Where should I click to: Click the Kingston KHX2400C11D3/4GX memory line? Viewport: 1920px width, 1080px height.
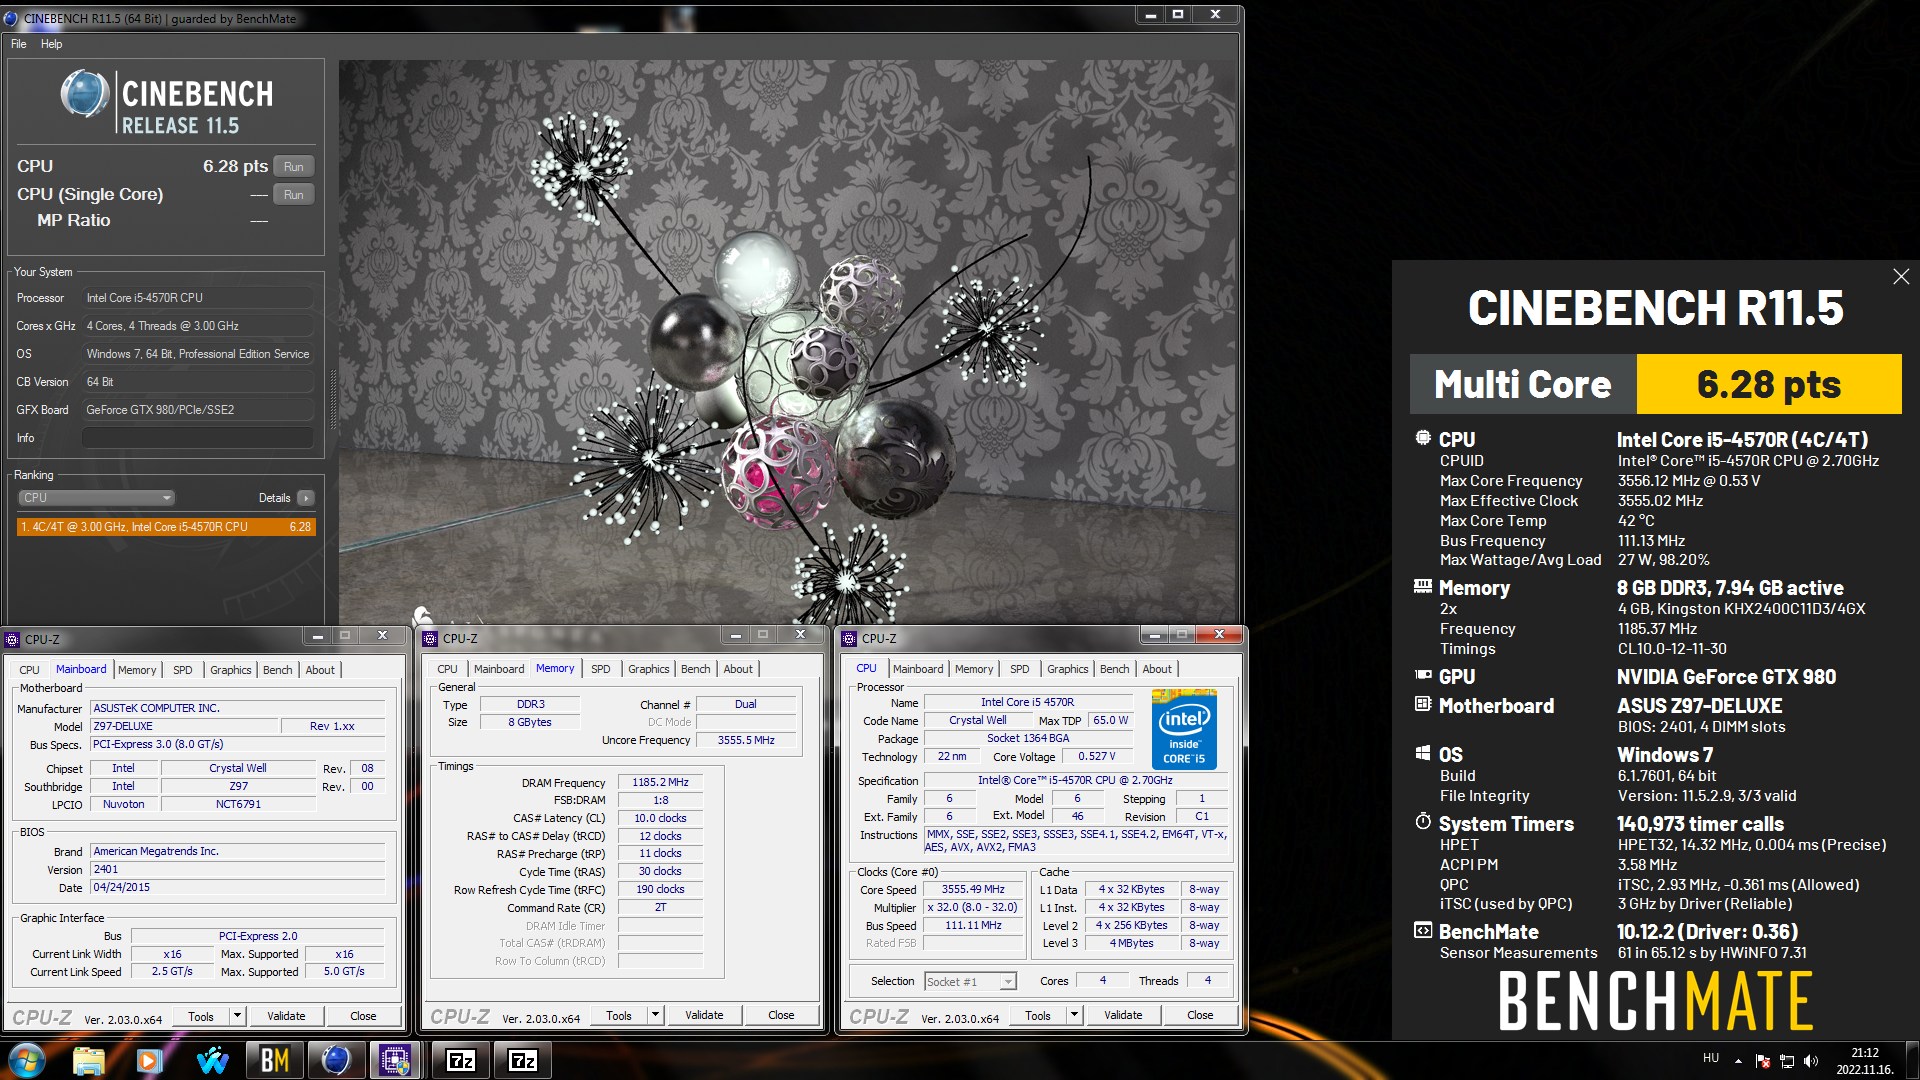click(1741, 609)
